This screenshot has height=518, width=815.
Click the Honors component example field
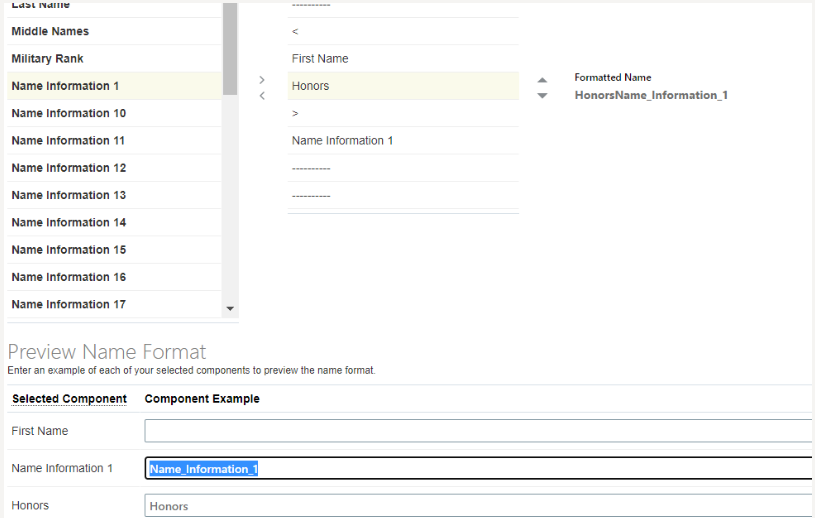tap(479, 506)
